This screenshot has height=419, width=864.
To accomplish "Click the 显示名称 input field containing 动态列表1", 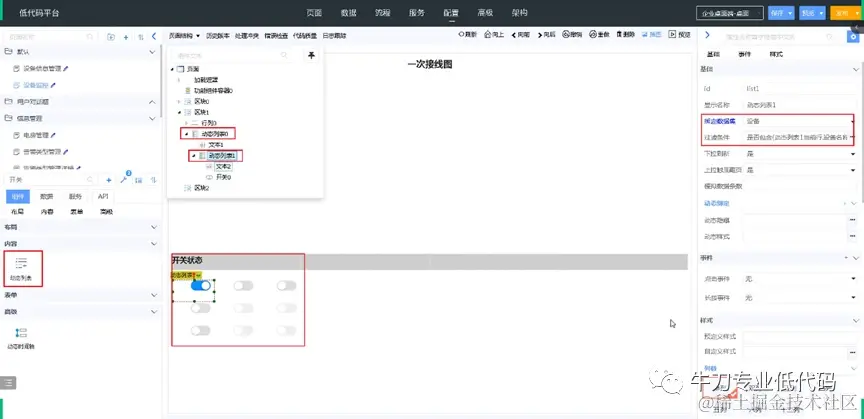I will tap(798, 104).
